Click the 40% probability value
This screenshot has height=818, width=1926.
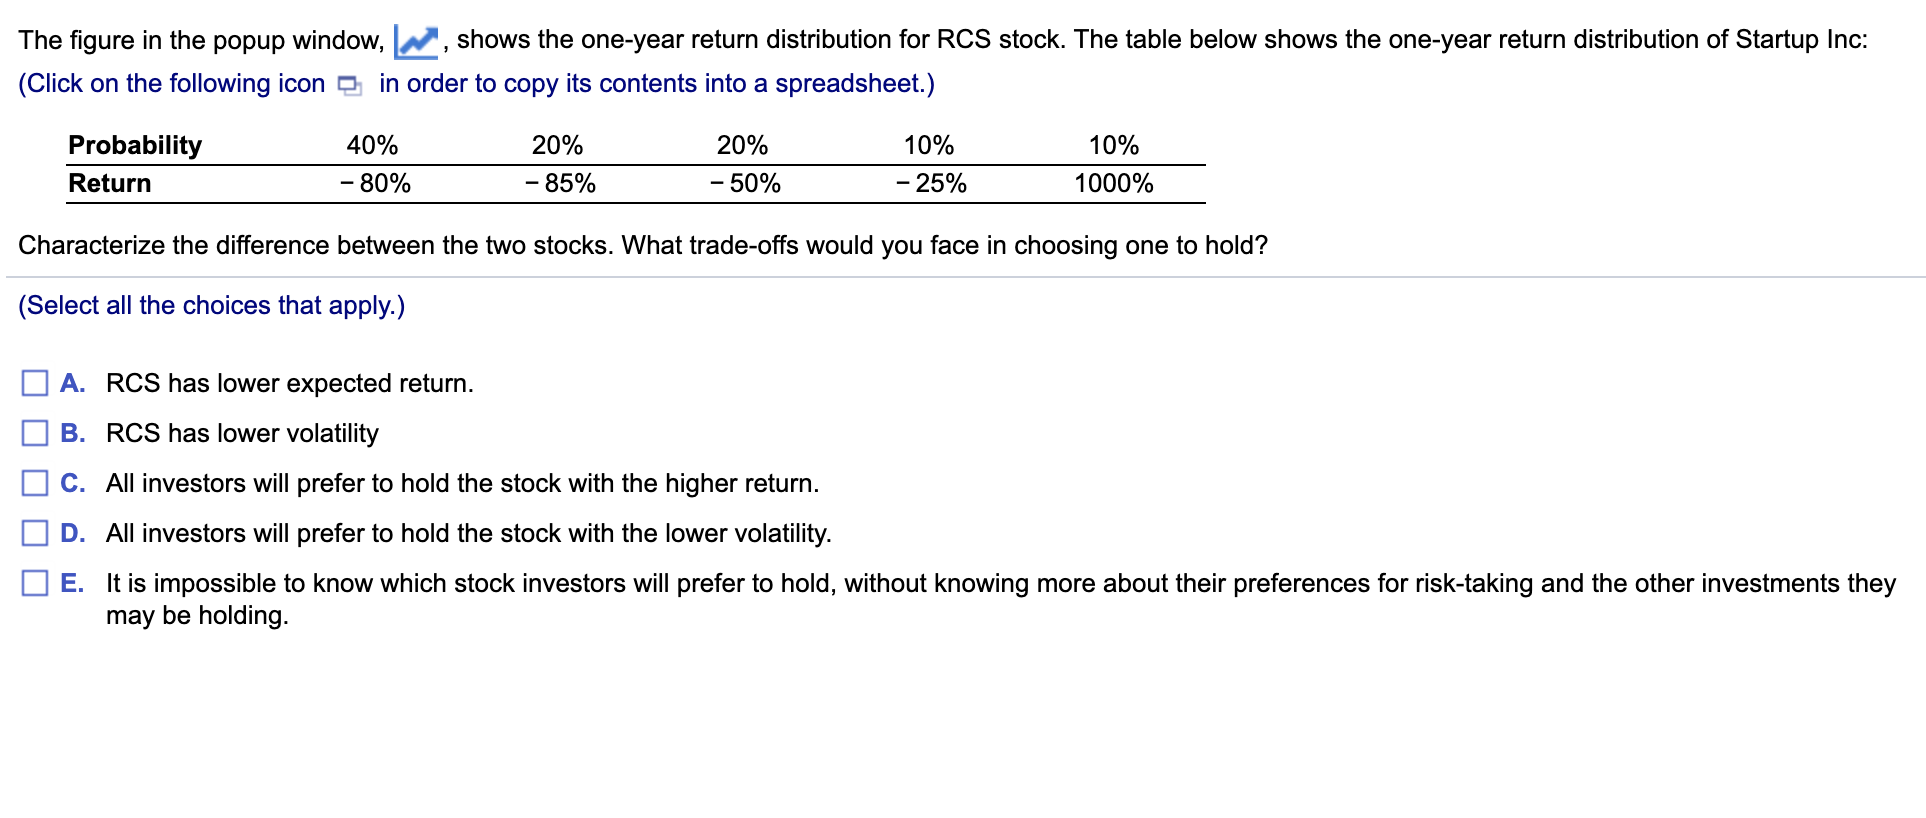point(371,145)
